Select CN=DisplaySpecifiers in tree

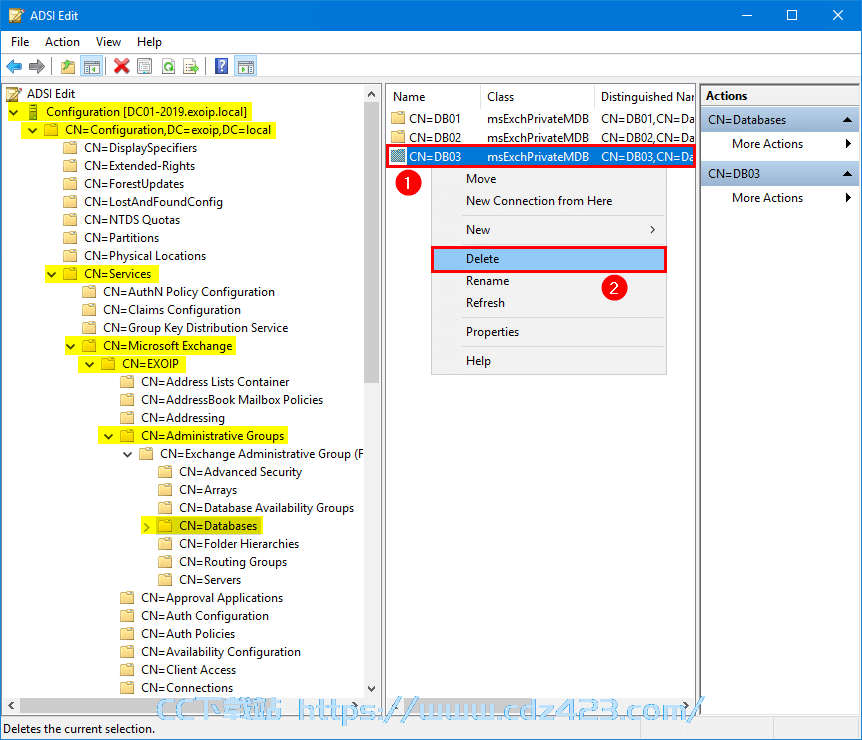(x=140, y=148)
